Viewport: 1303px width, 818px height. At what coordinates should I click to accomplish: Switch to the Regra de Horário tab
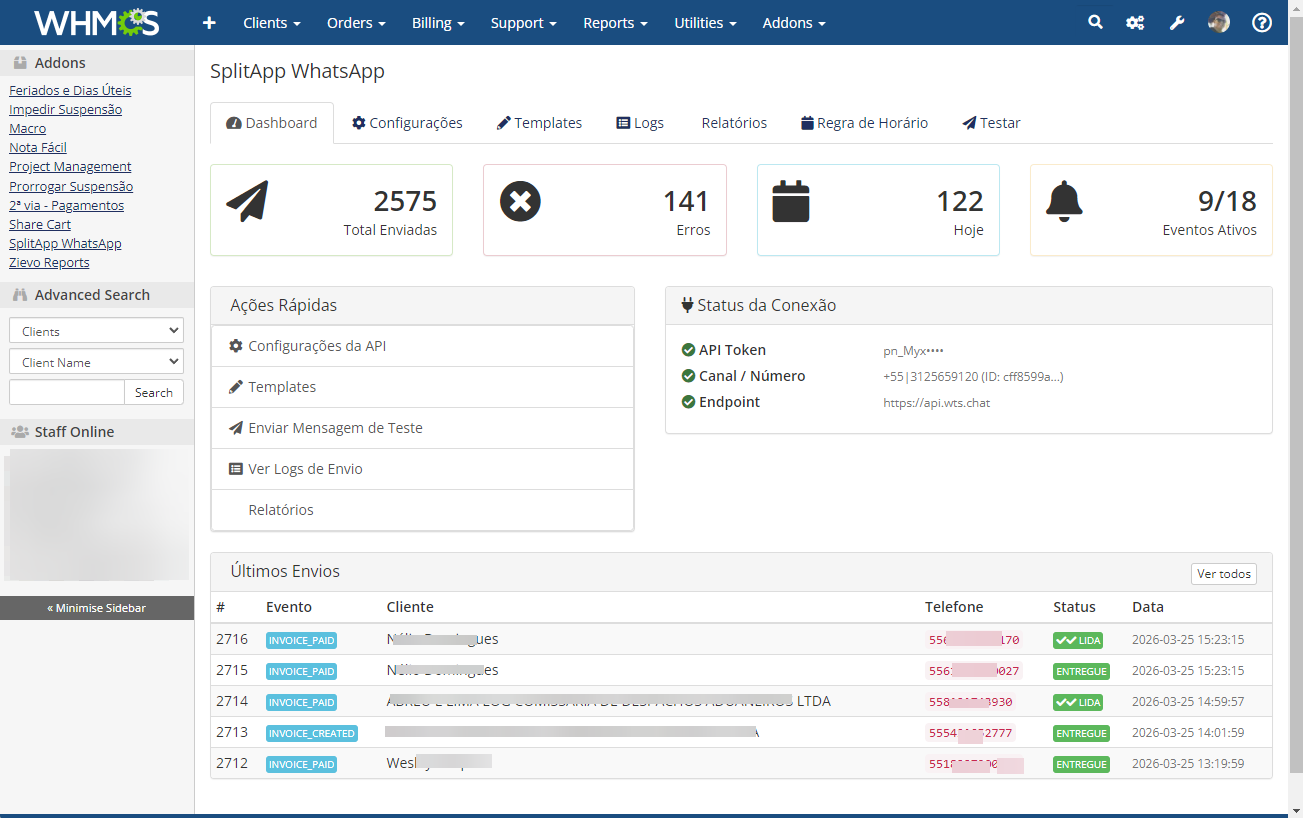click(864, 123)
